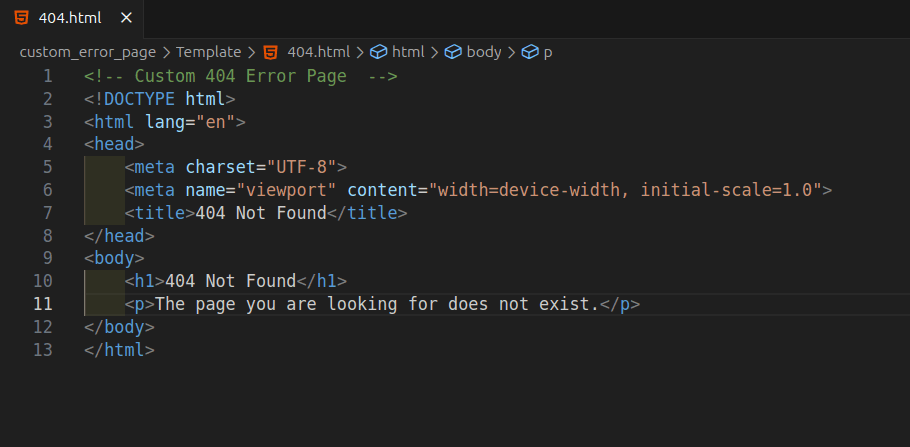Click the 404.html breadcrumb item

pyautogui.click(x=319, y=52)
